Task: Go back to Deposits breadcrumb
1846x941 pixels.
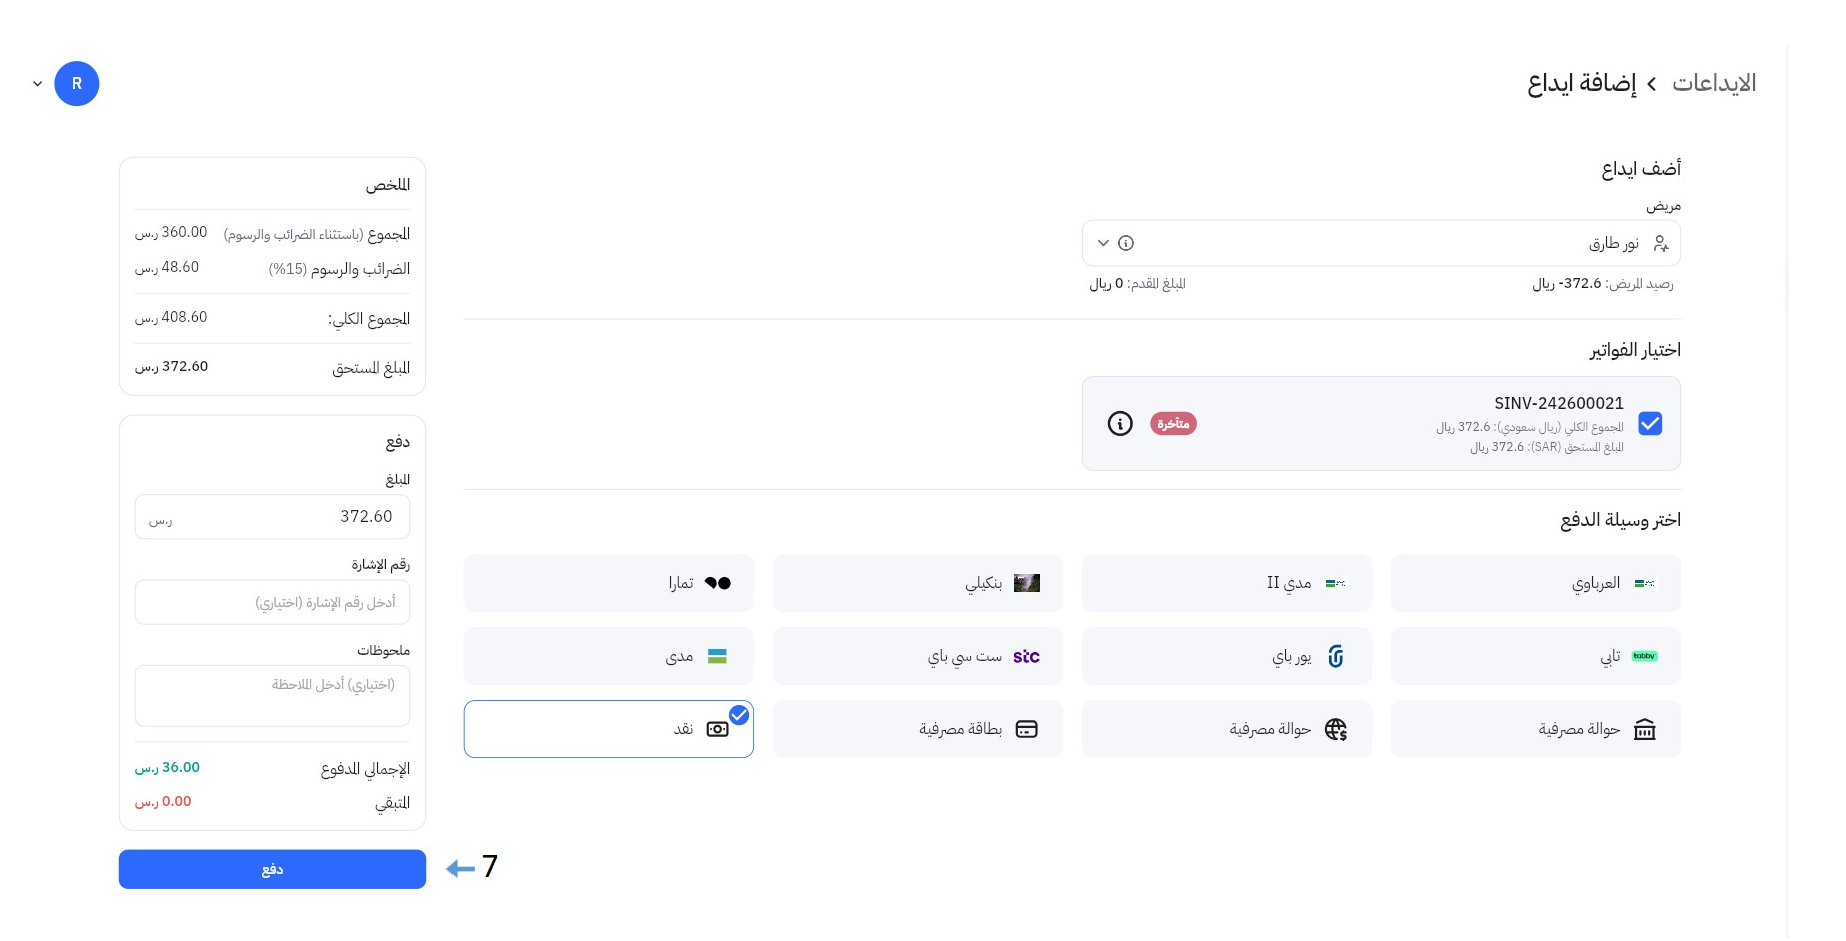Action: (1714, 83)
